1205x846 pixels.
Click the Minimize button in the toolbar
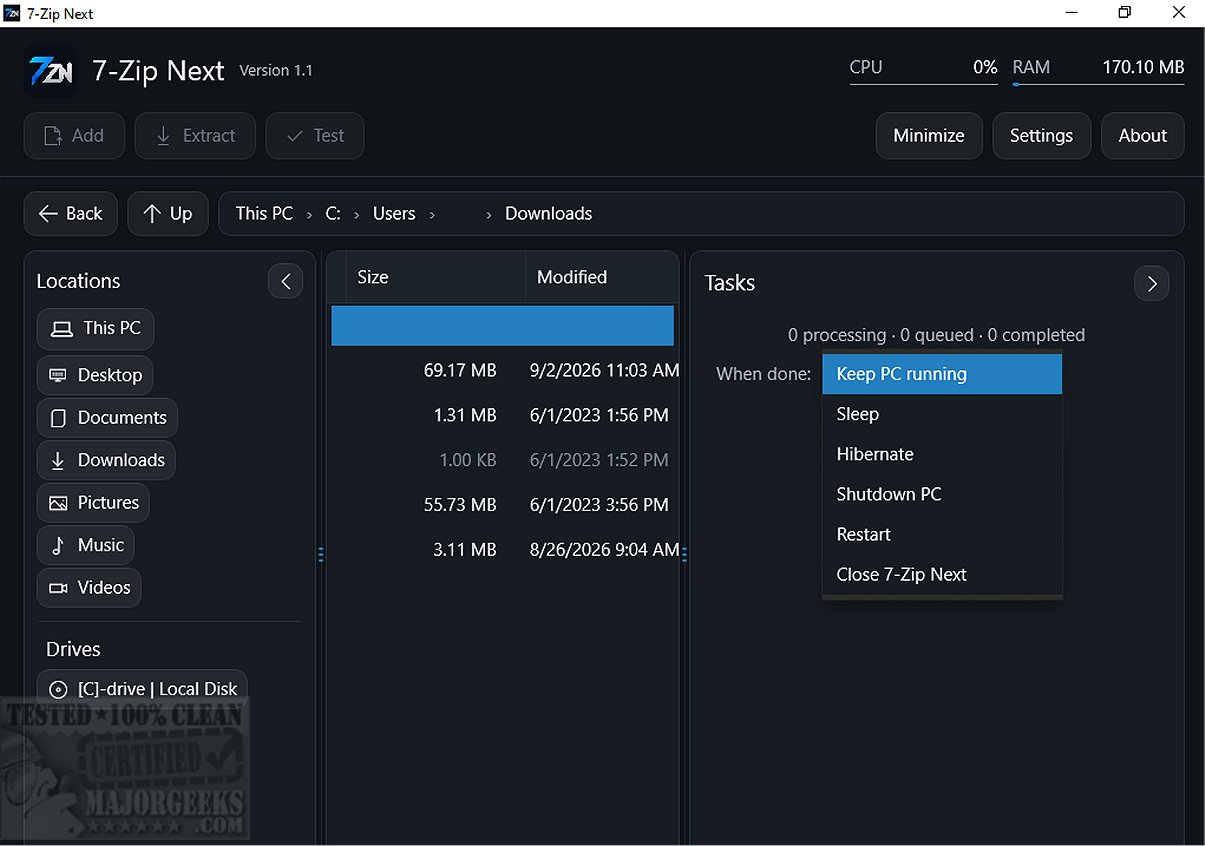(x=929, y=136)
